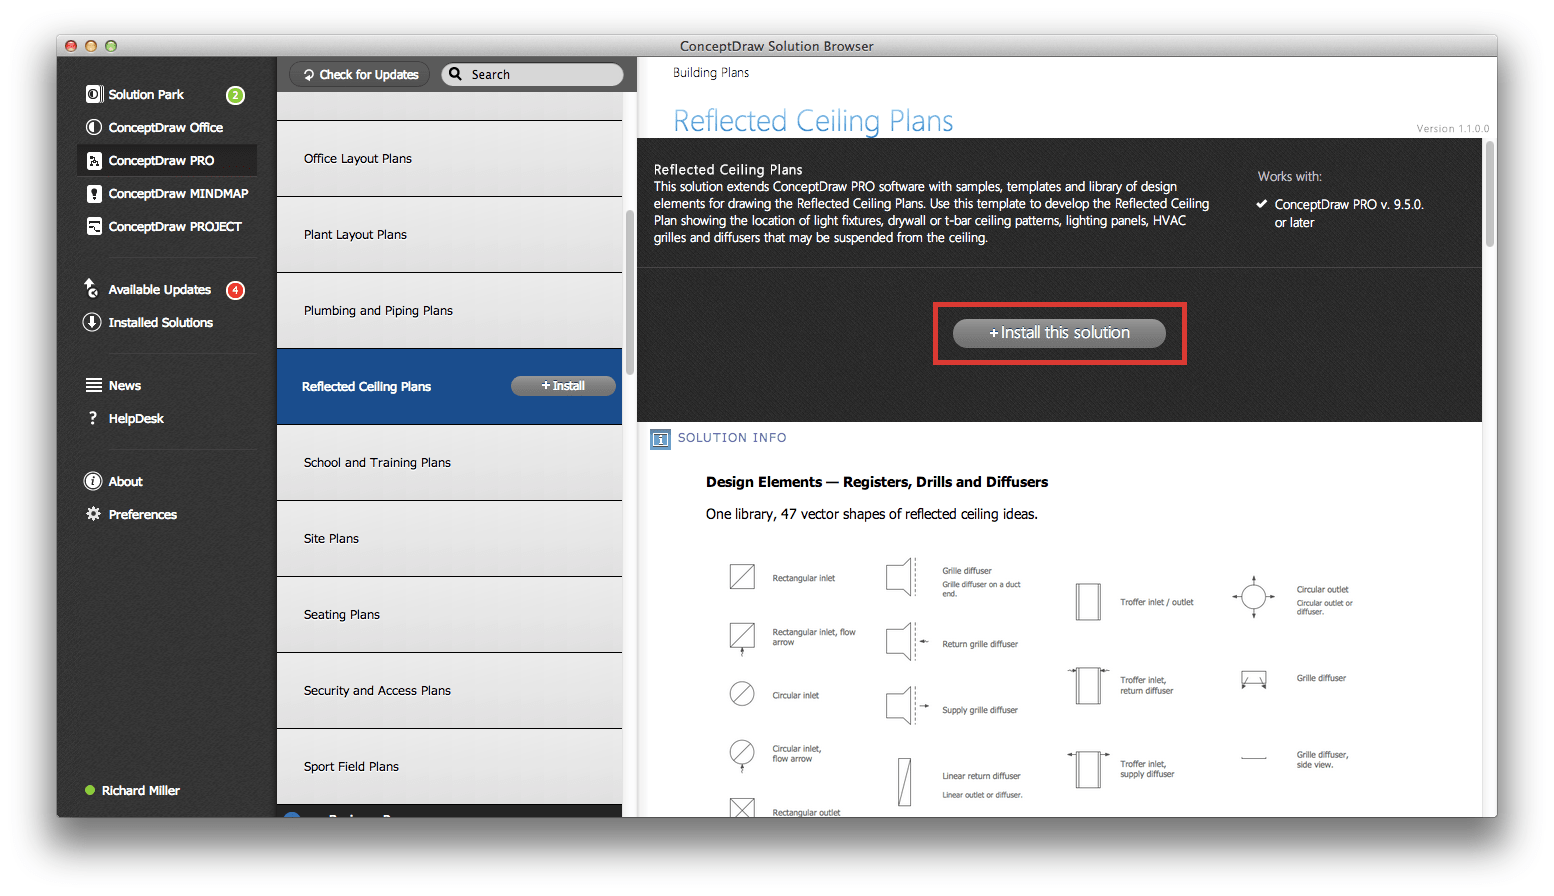This screenshot has height=896, width=1554.
Task: Click the solution list scrollbar
Action: [630, 292]
